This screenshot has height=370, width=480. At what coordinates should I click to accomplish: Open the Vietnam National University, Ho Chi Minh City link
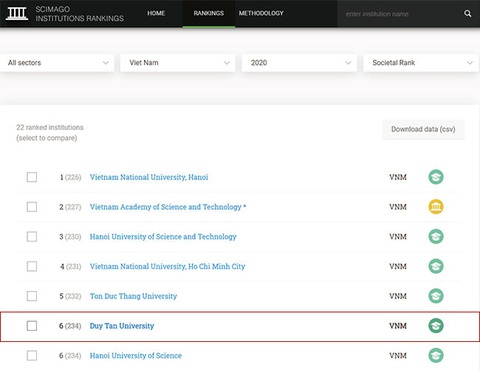coord(167,266)
